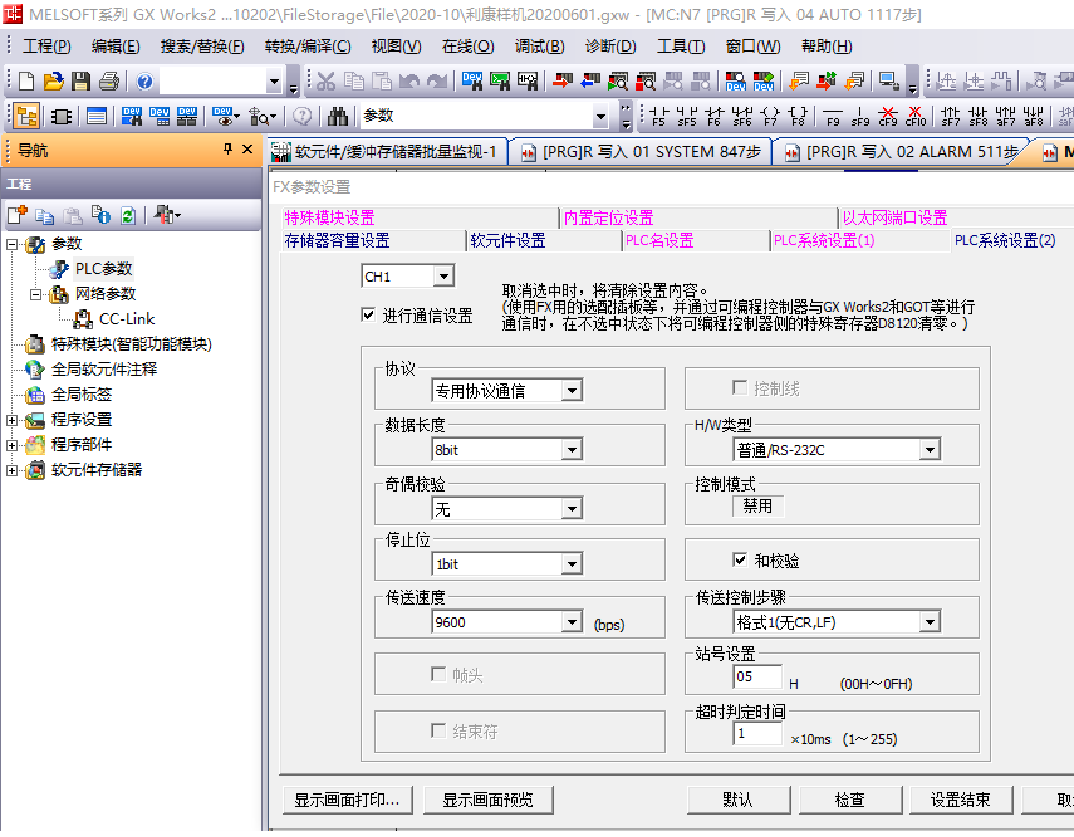The image size is (1074, 837).
Task: Open the CH1 channel dropdown
Action: (x=444, y=277)
